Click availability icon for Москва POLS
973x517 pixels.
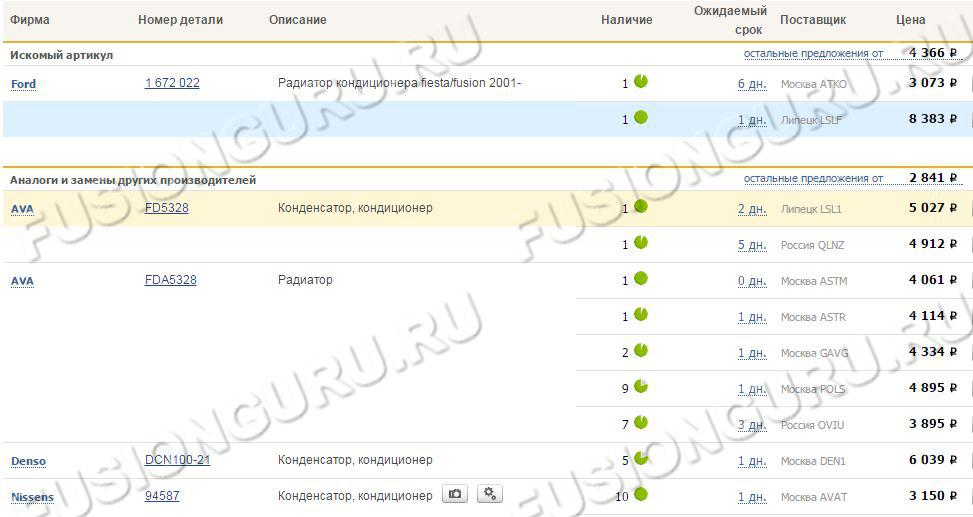click(x=641, y=387)
